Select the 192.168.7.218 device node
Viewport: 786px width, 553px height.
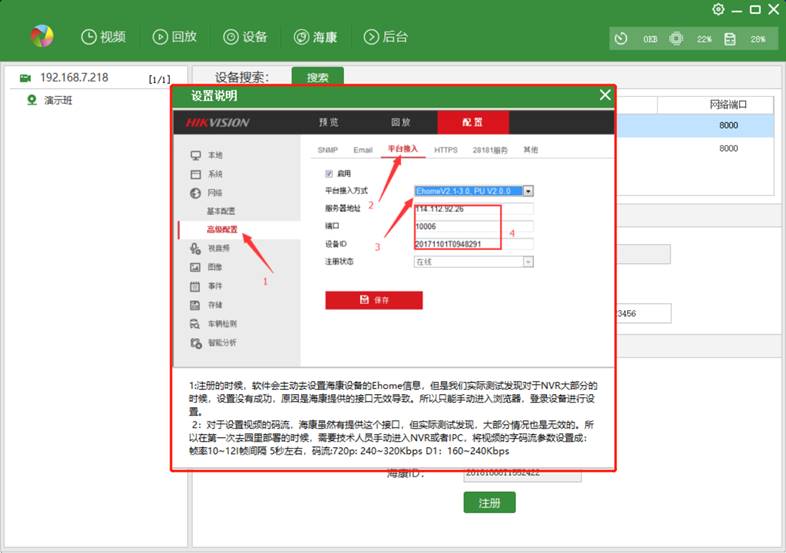(x=73, y=77)
